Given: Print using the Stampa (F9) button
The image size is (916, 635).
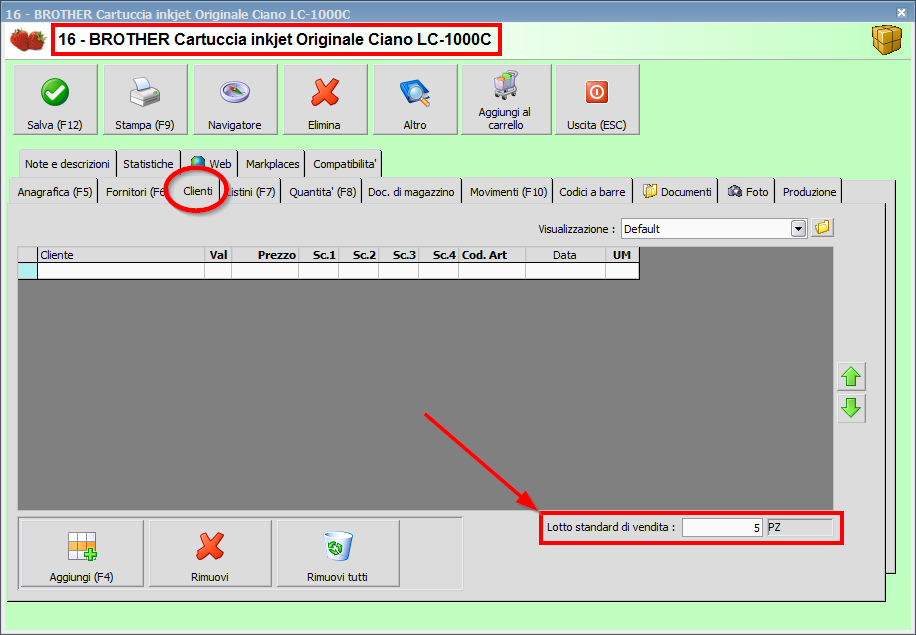Looking at the screenshot, I should pyautogui.click(x=145, y=99).
